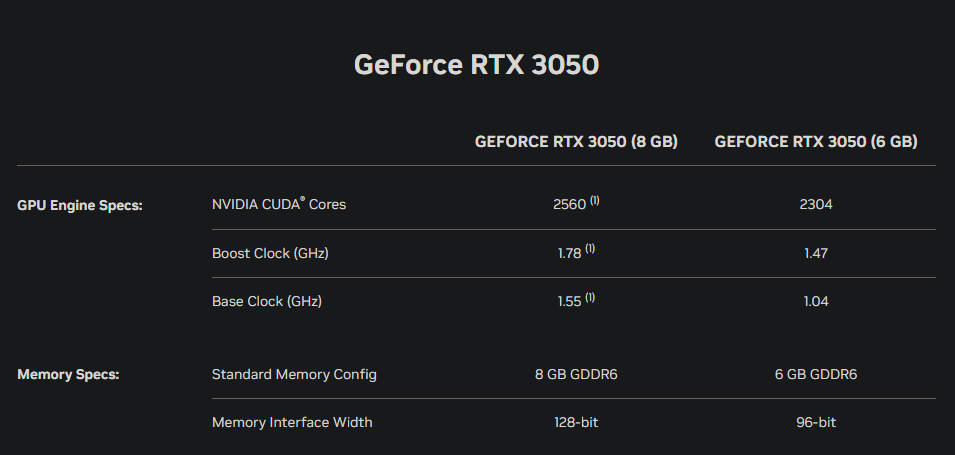
Task: Click the Boost Clock (GHz) row label
Action: pos(270,253)
